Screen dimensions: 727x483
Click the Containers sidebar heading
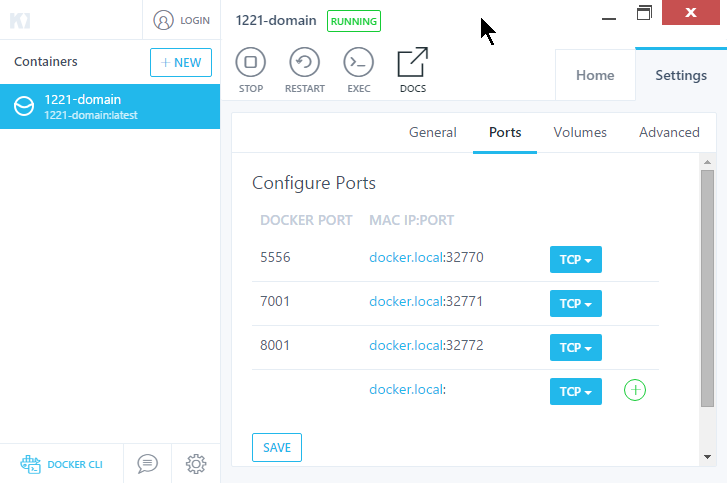[45, 62]
